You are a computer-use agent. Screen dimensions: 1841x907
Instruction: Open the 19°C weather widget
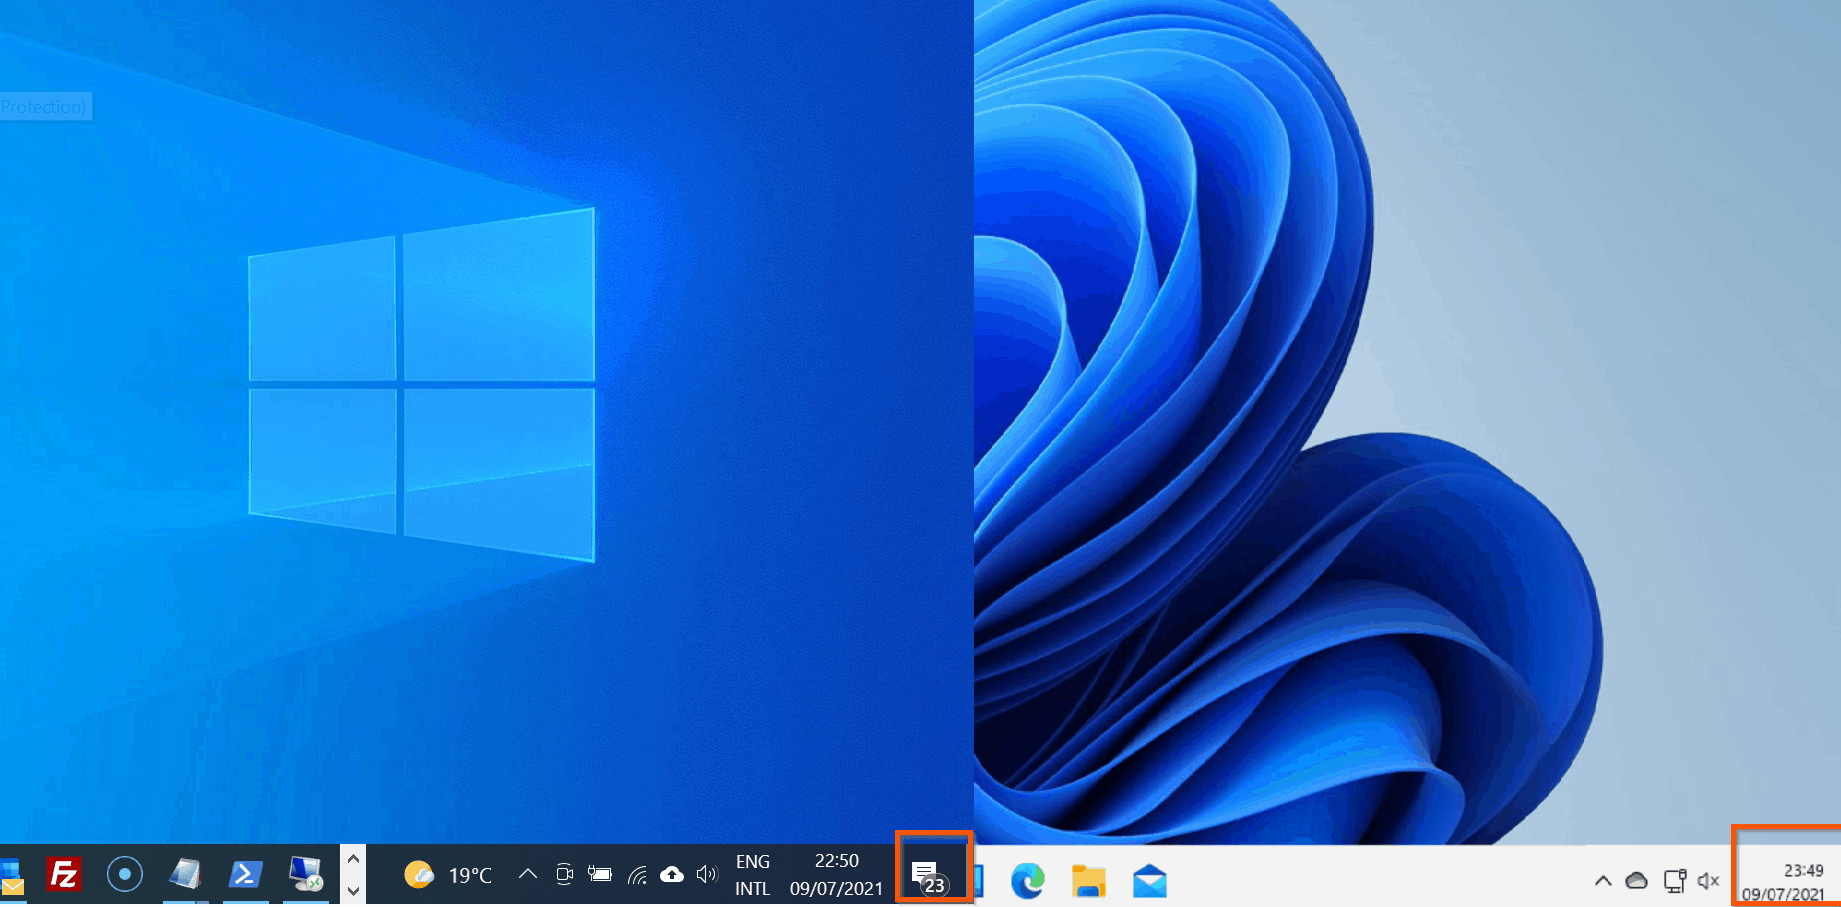coord(448,875)
